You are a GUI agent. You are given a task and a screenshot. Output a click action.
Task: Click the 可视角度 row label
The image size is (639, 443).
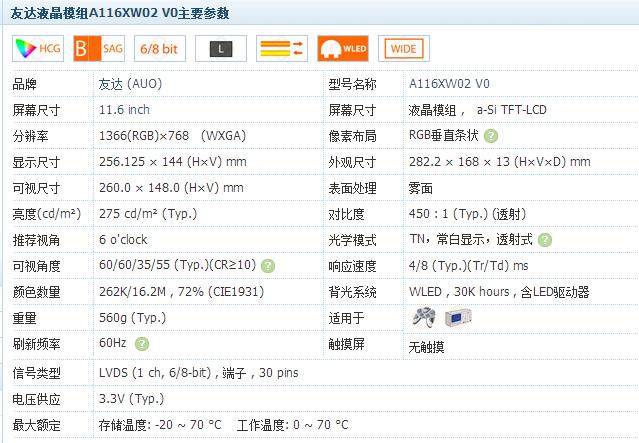[x=36, y=266]
